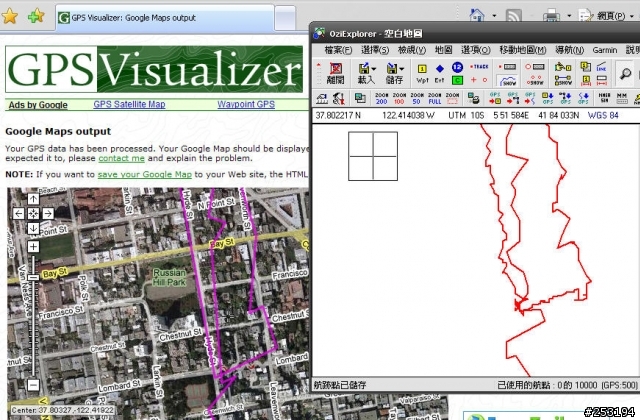Click the browser favorites star icon
Image resolution: width=640 pixels, height=420 pixels.
pyautogui.click(x=10, y=16)
